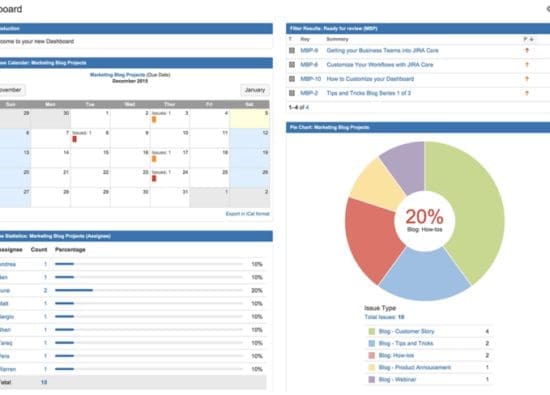Open issue Tips and Tricks Blog Series 1 of 3
The image size is (550, 395).
(369, 93)
